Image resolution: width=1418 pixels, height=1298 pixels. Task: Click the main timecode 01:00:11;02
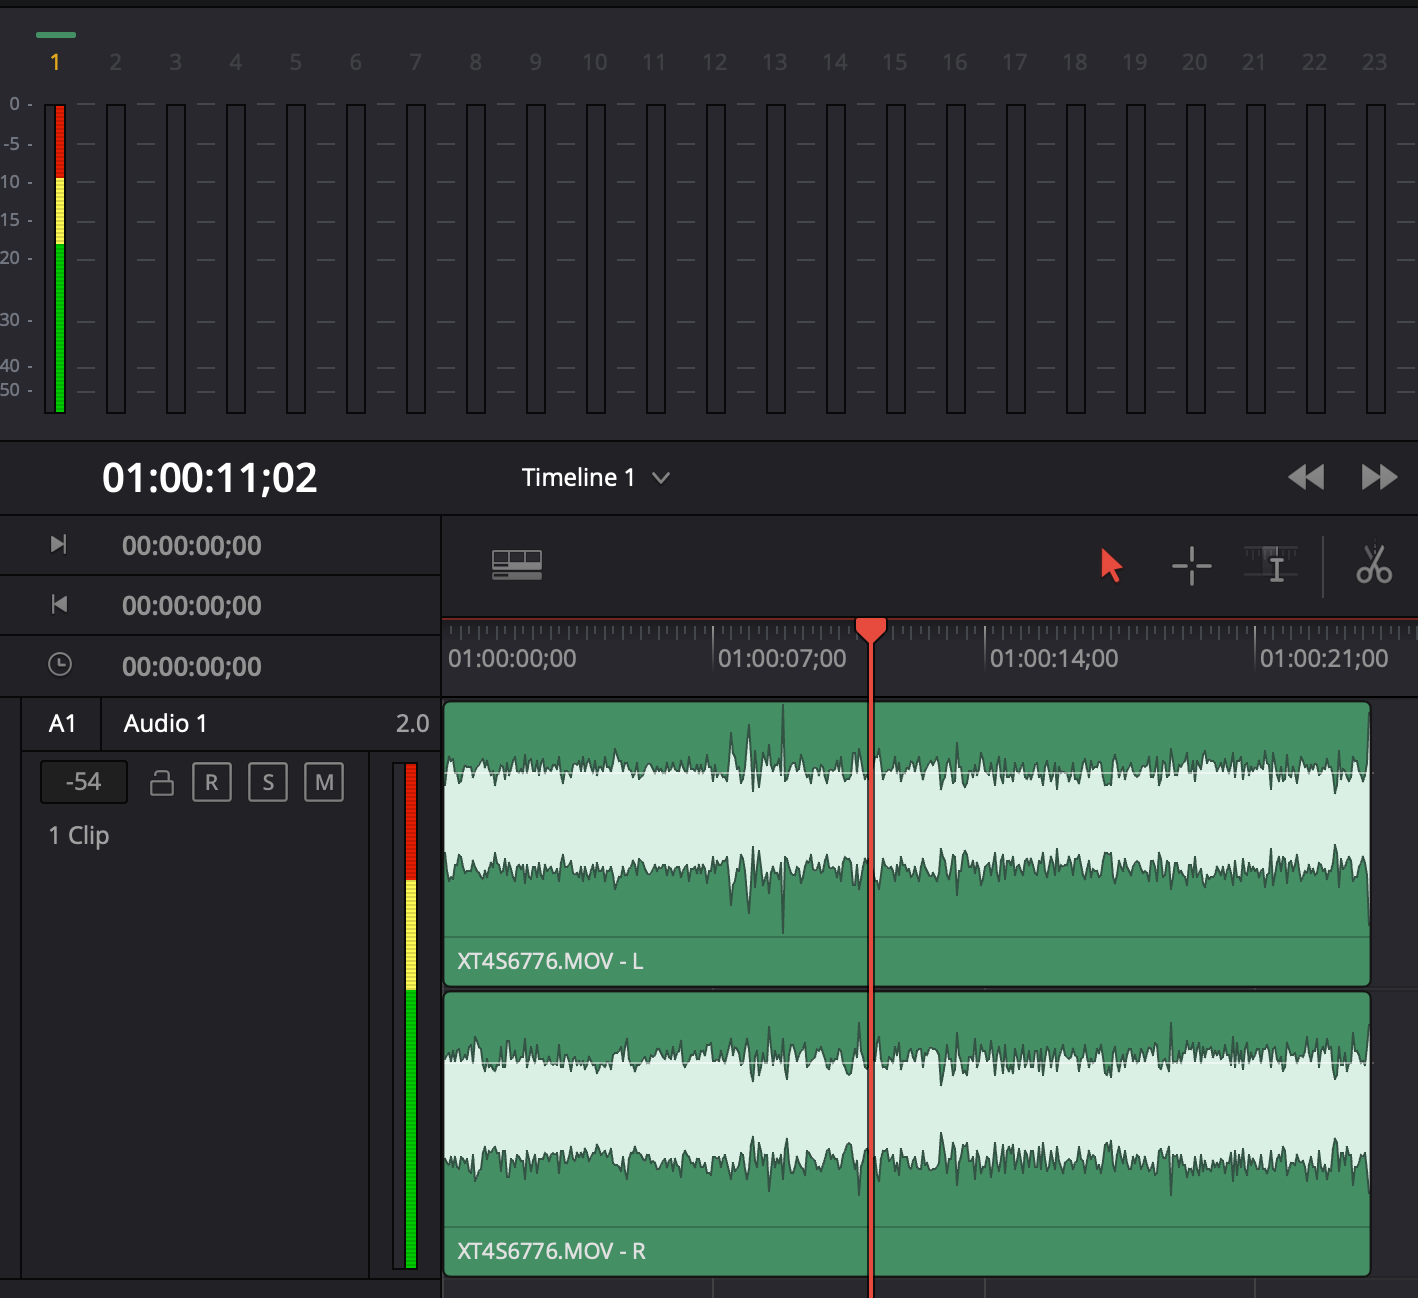pos(210,478)
